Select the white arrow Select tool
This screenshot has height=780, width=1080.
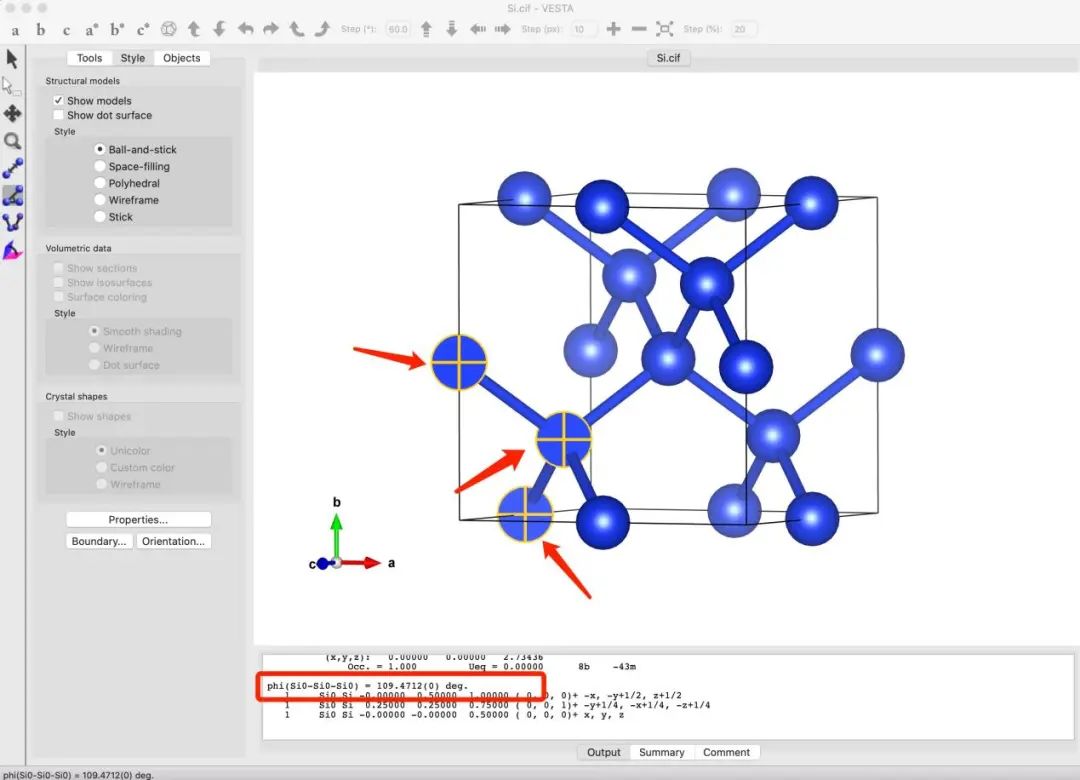point(12,86)
